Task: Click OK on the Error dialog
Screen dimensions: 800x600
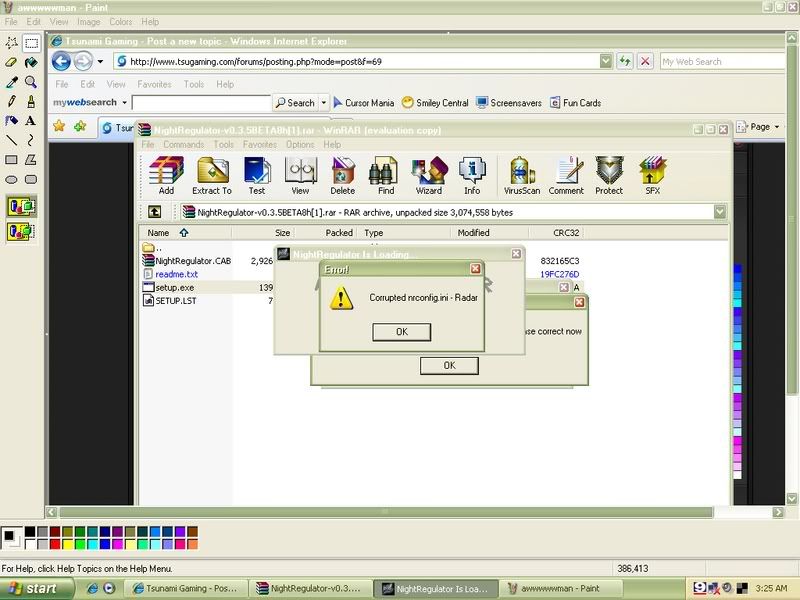Action: 401,332
